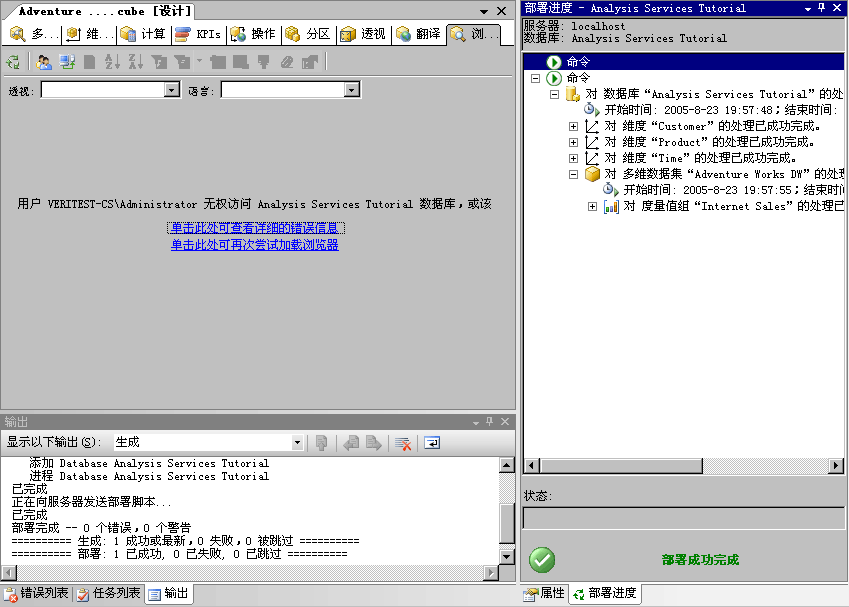
Task: Click the 状态 status text field
Action: 683,518
